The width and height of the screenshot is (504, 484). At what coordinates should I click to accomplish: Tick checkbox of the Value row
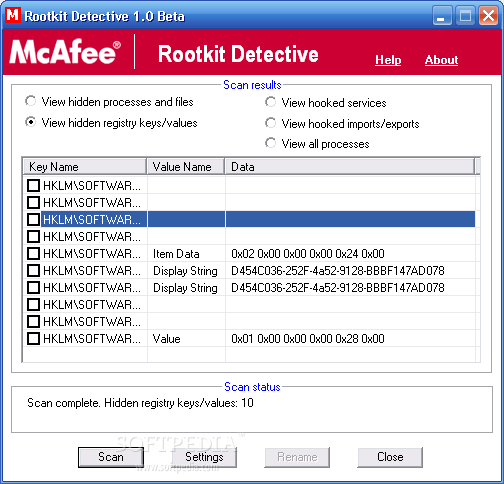pyautogui.click(x=33, y=338)
